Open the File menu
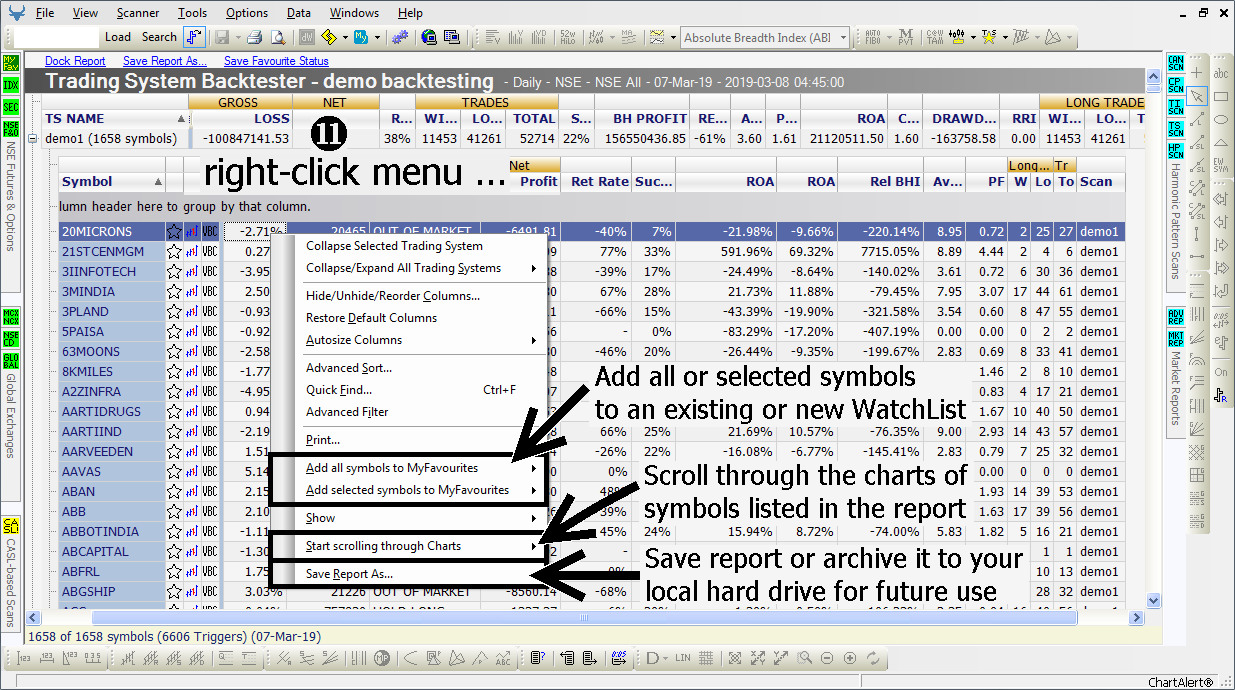Image resolution: width=1235 pixels, height=690 pixels. pyautogui.click(x=45, y=13)
